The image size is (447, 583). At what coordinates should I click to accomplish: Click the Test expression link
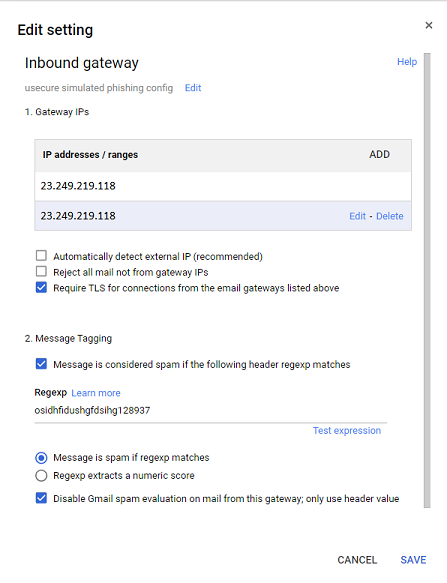click(x=347, y=431)
